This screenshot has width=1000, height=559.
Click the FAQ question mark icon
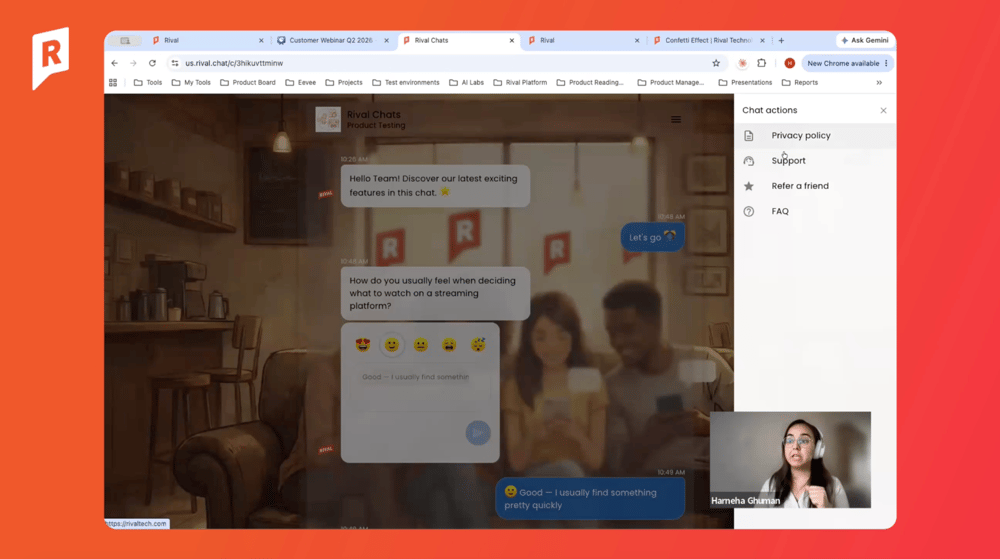tap(749, 212)
